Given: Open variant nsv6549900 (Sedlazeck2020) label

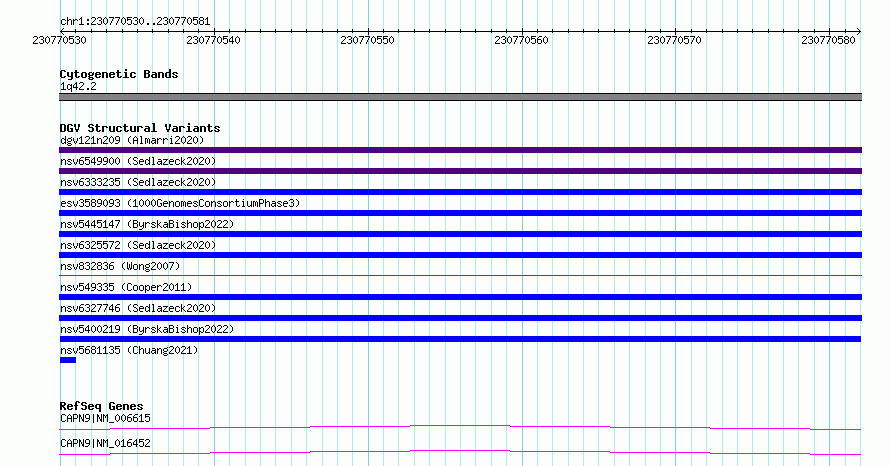Looking at the screenshot, I should 138,161.
